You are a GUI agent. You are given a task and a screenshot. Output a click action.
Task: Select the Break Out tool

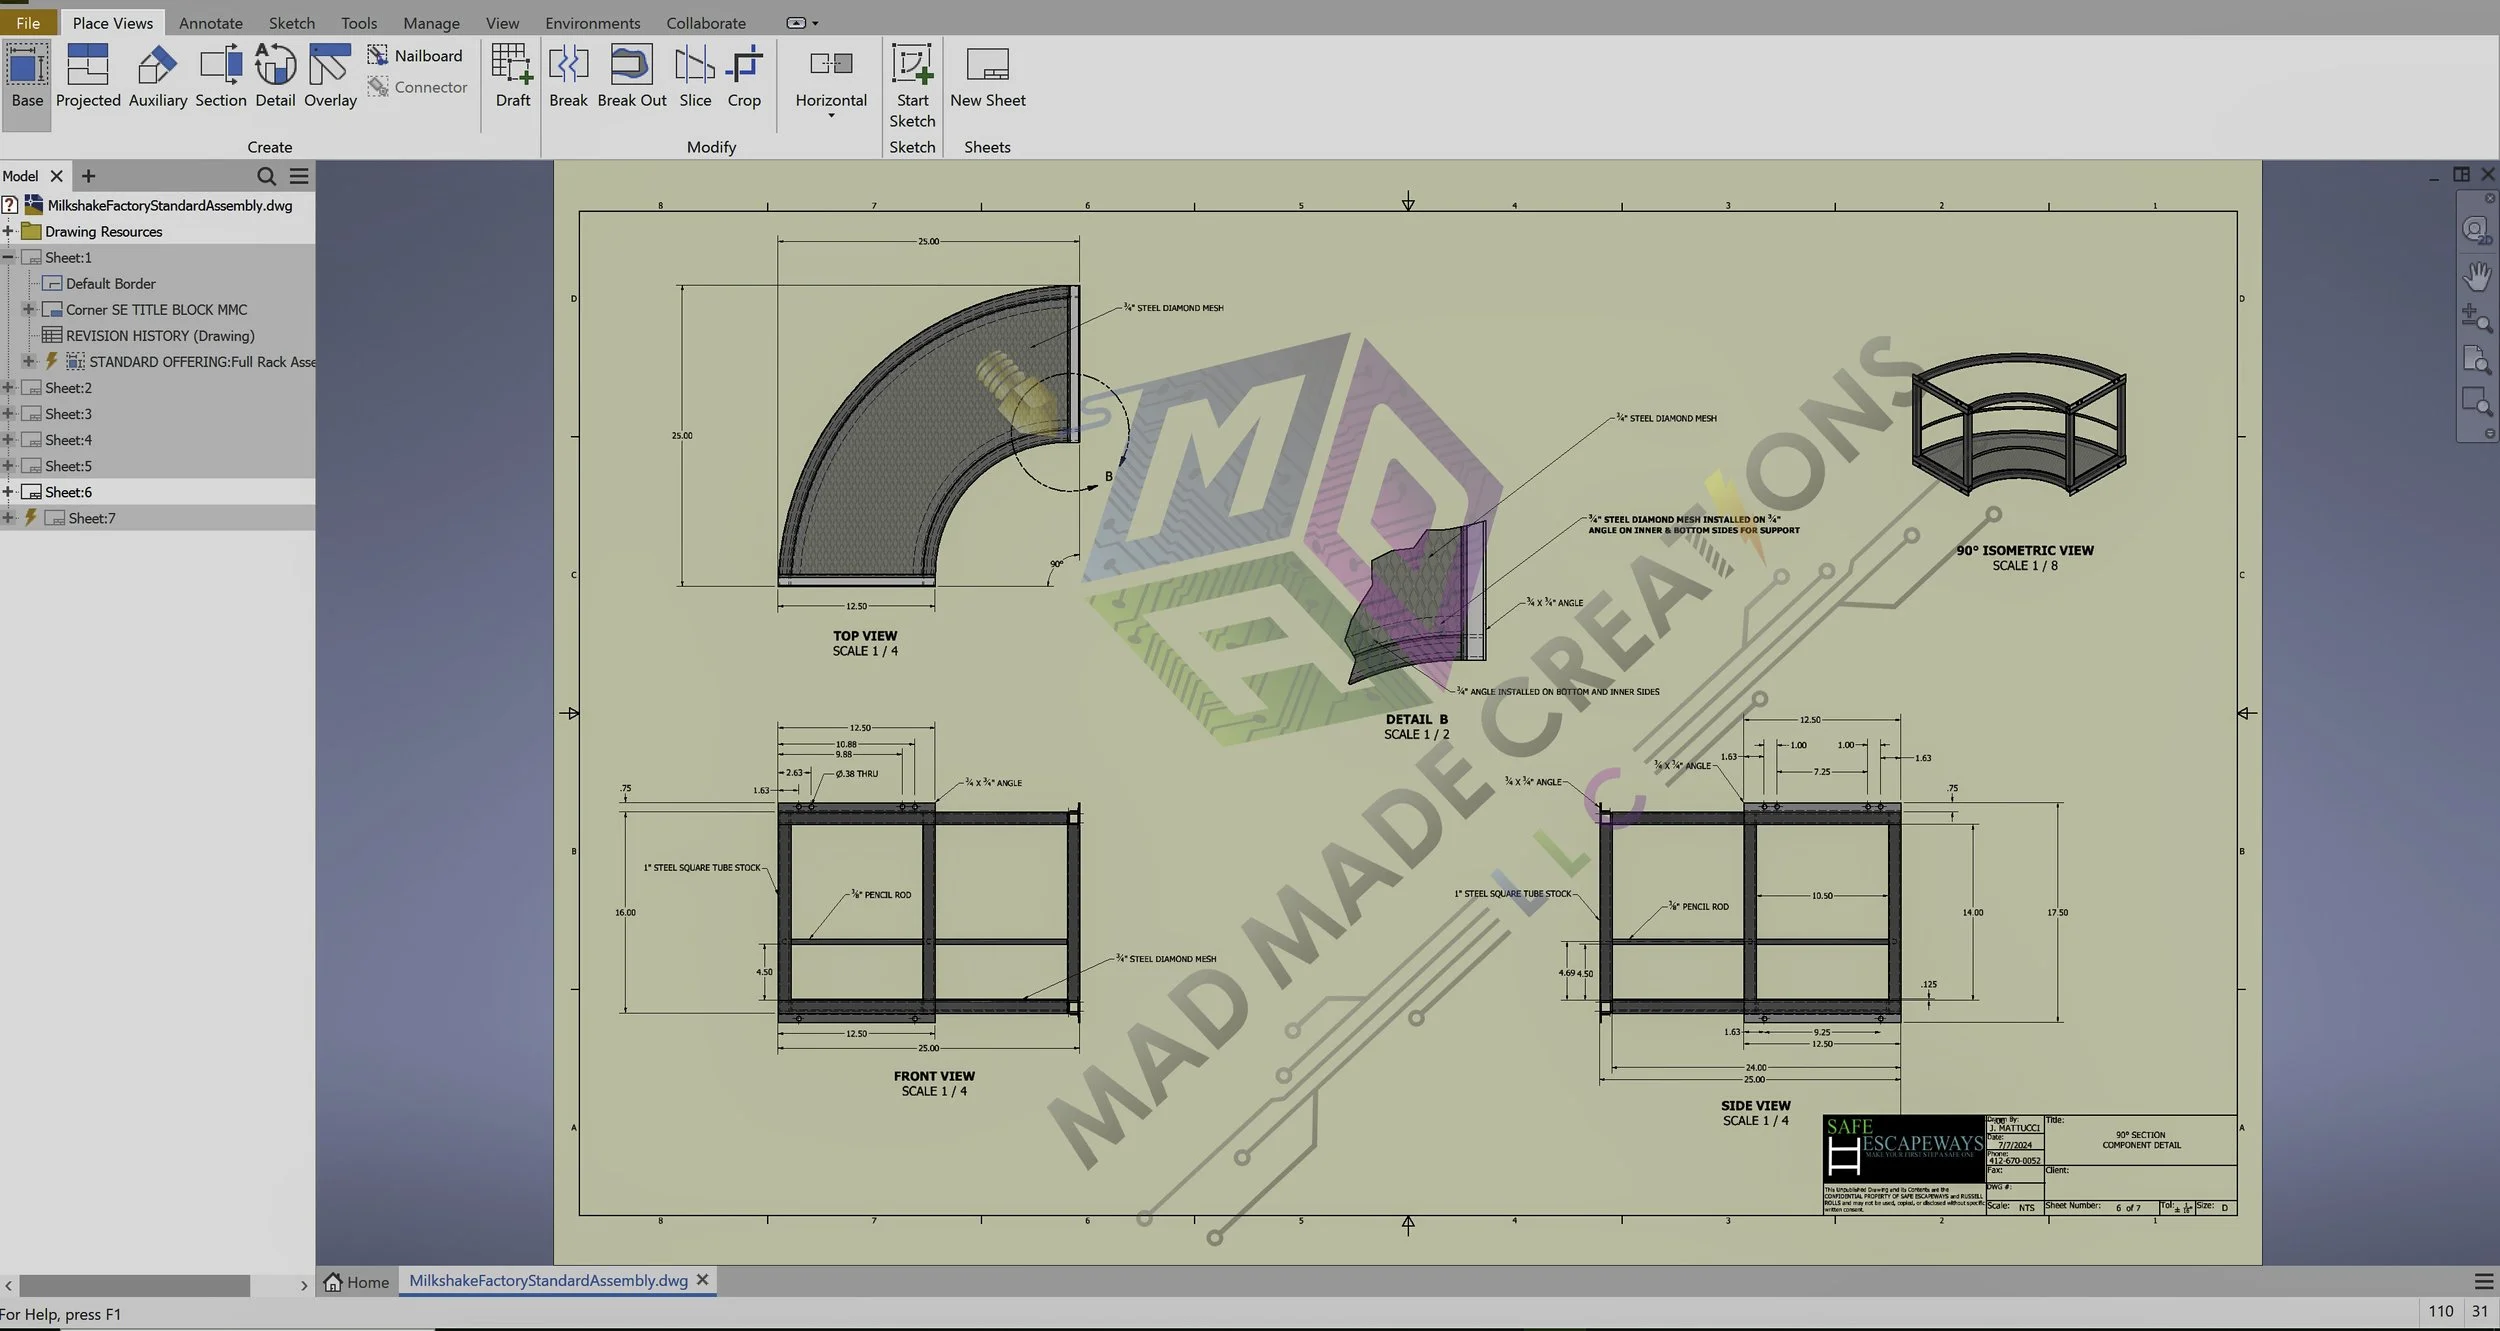point(632,78)
